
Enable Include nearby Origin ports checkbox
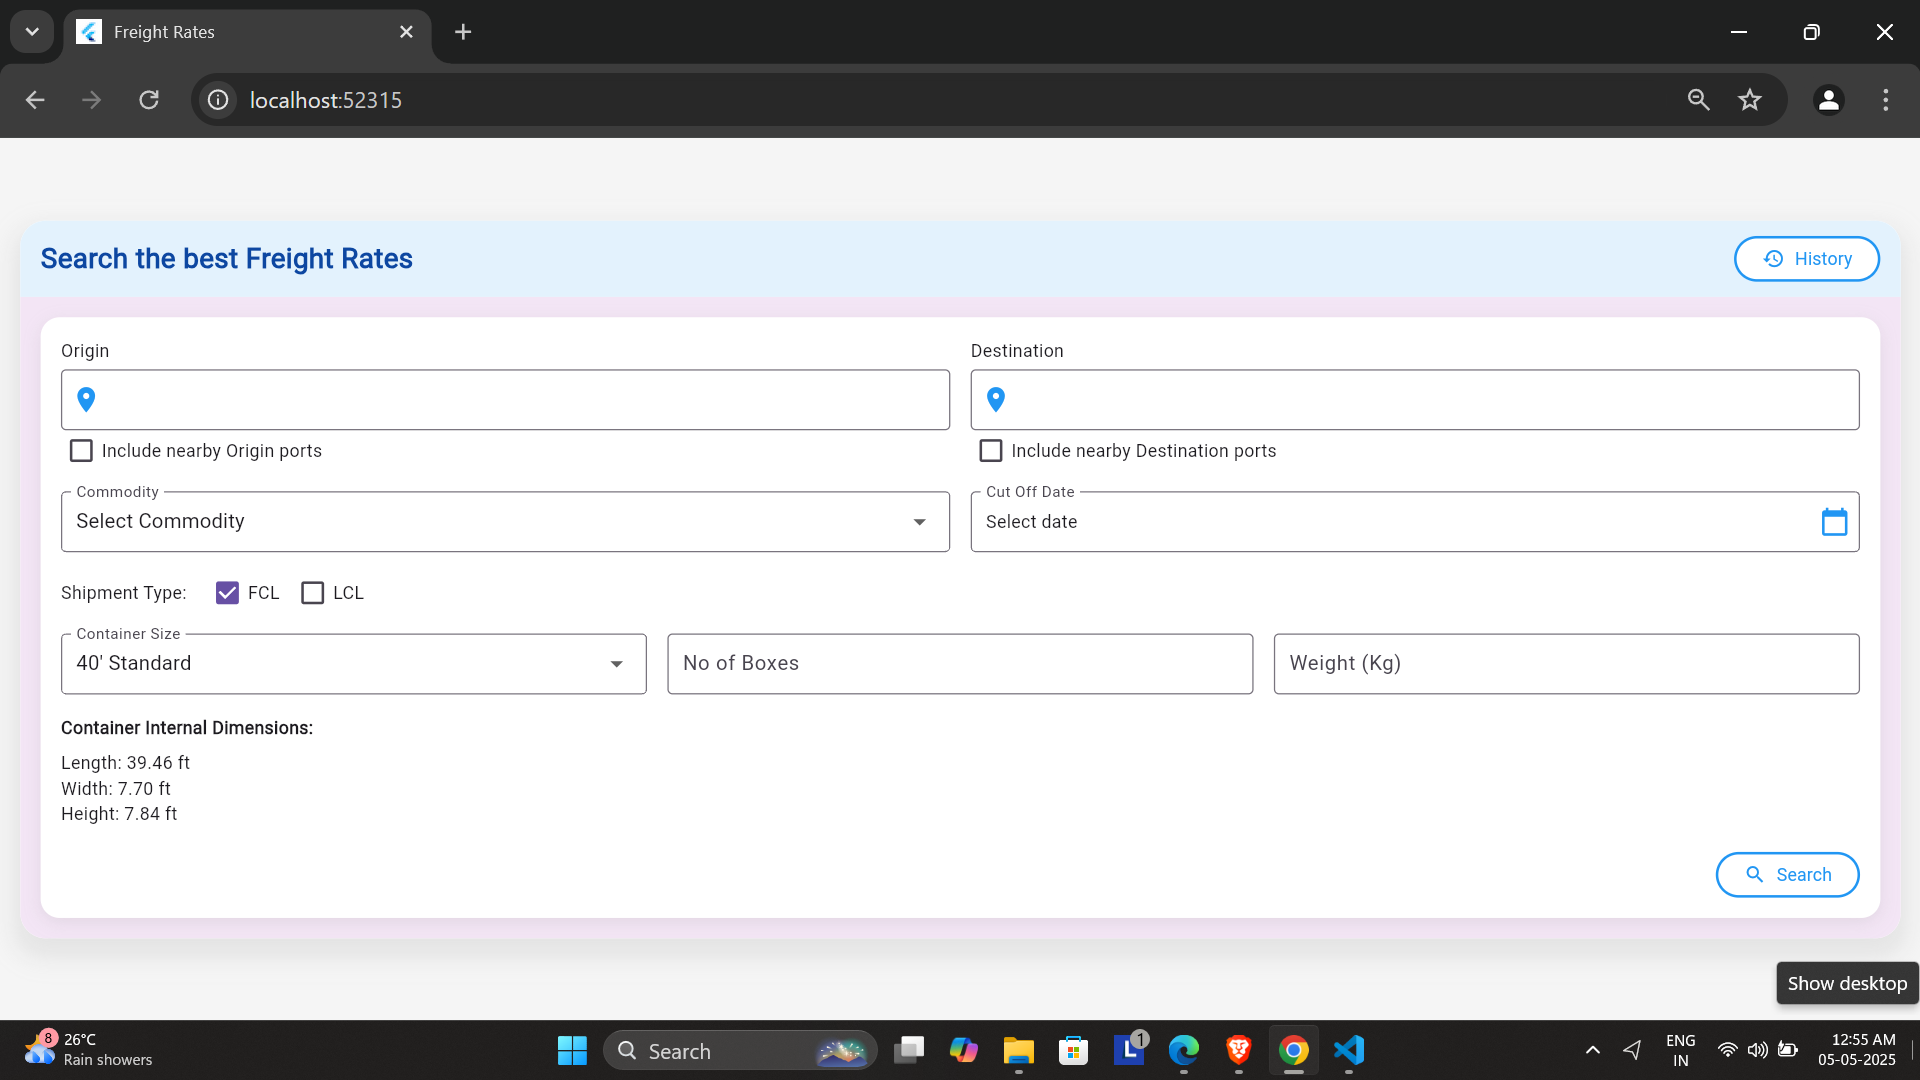(81, 451)
